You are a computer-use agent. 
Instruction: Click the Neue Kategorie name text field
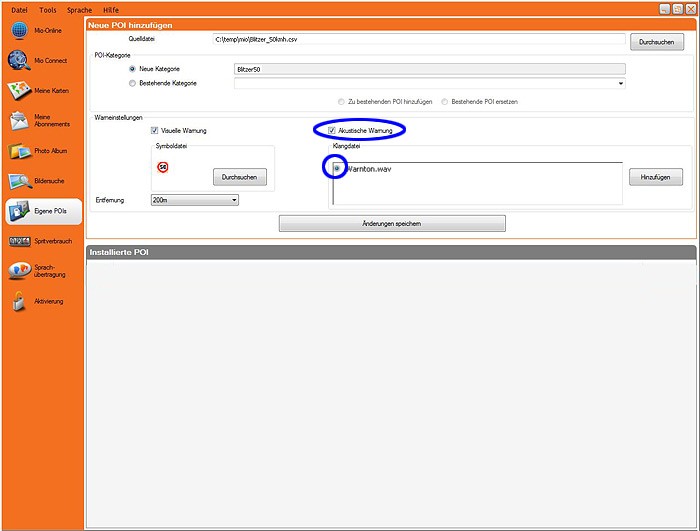tap(428, 69)
